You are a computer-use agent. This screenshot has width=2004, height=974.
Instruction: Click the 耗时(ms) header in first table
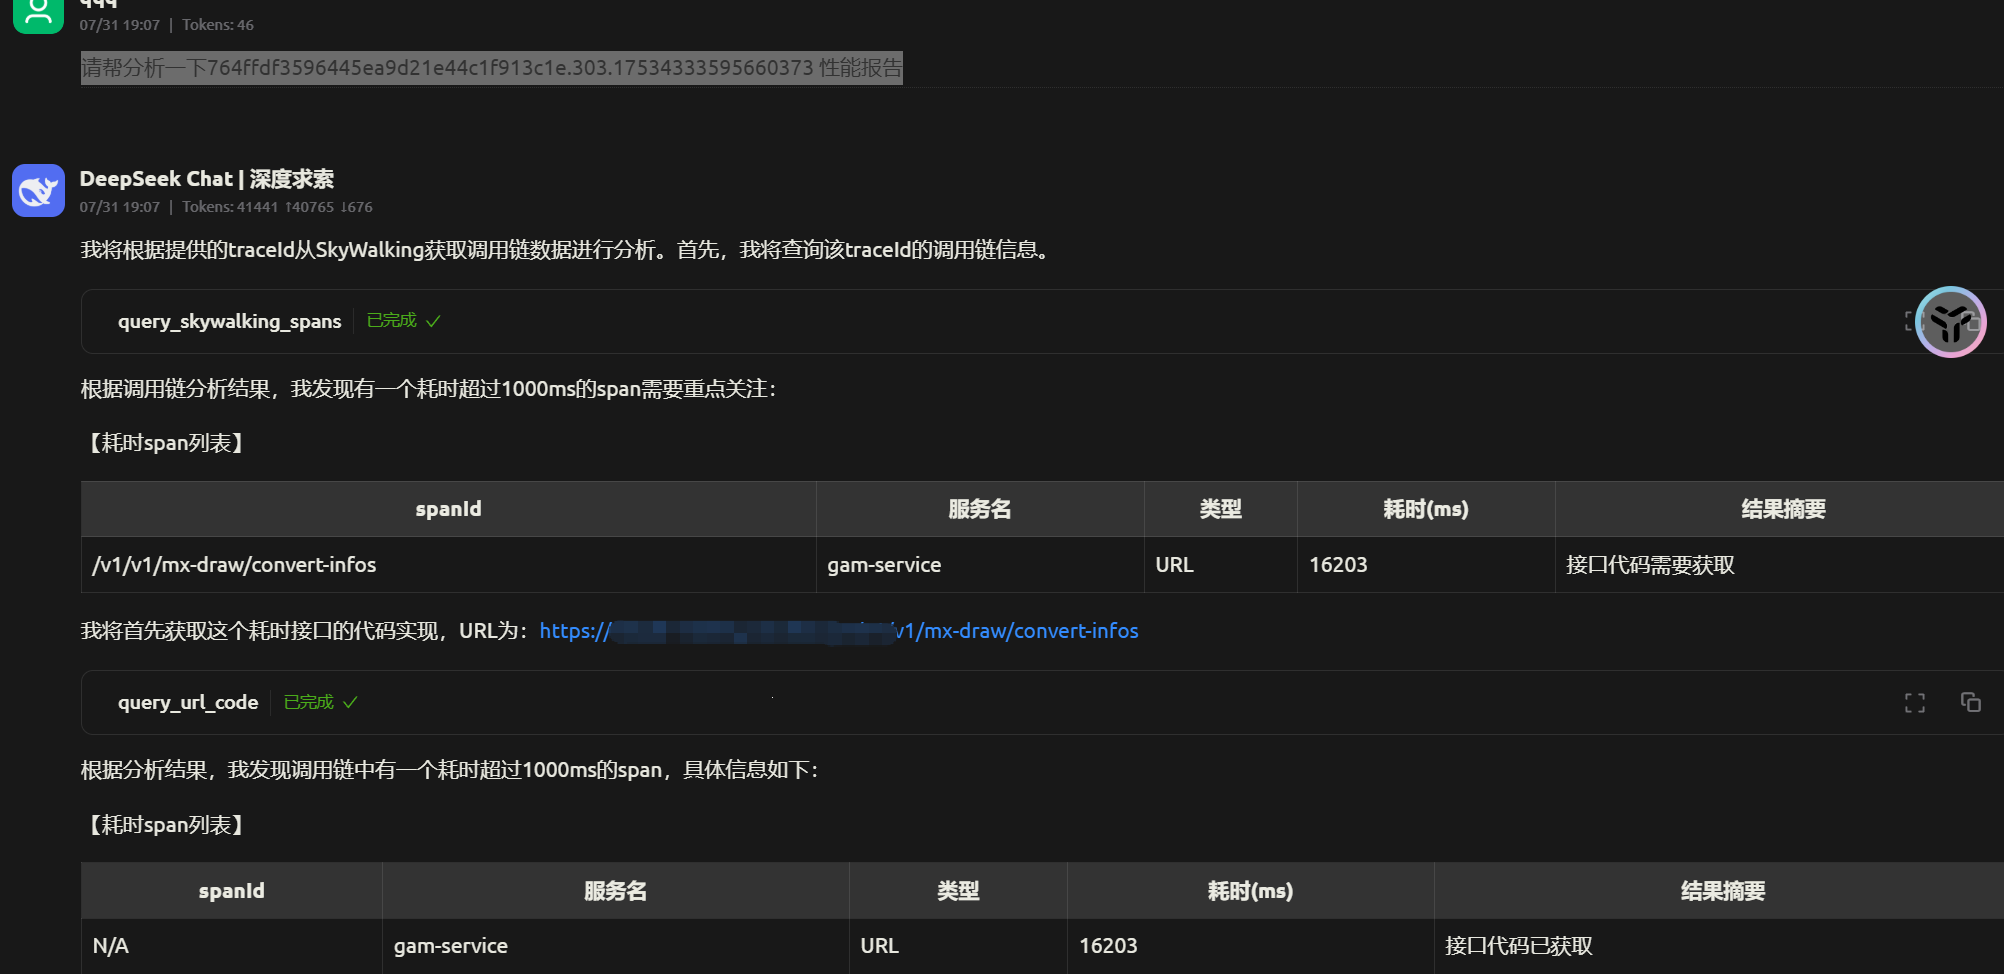pos(1426,509)
